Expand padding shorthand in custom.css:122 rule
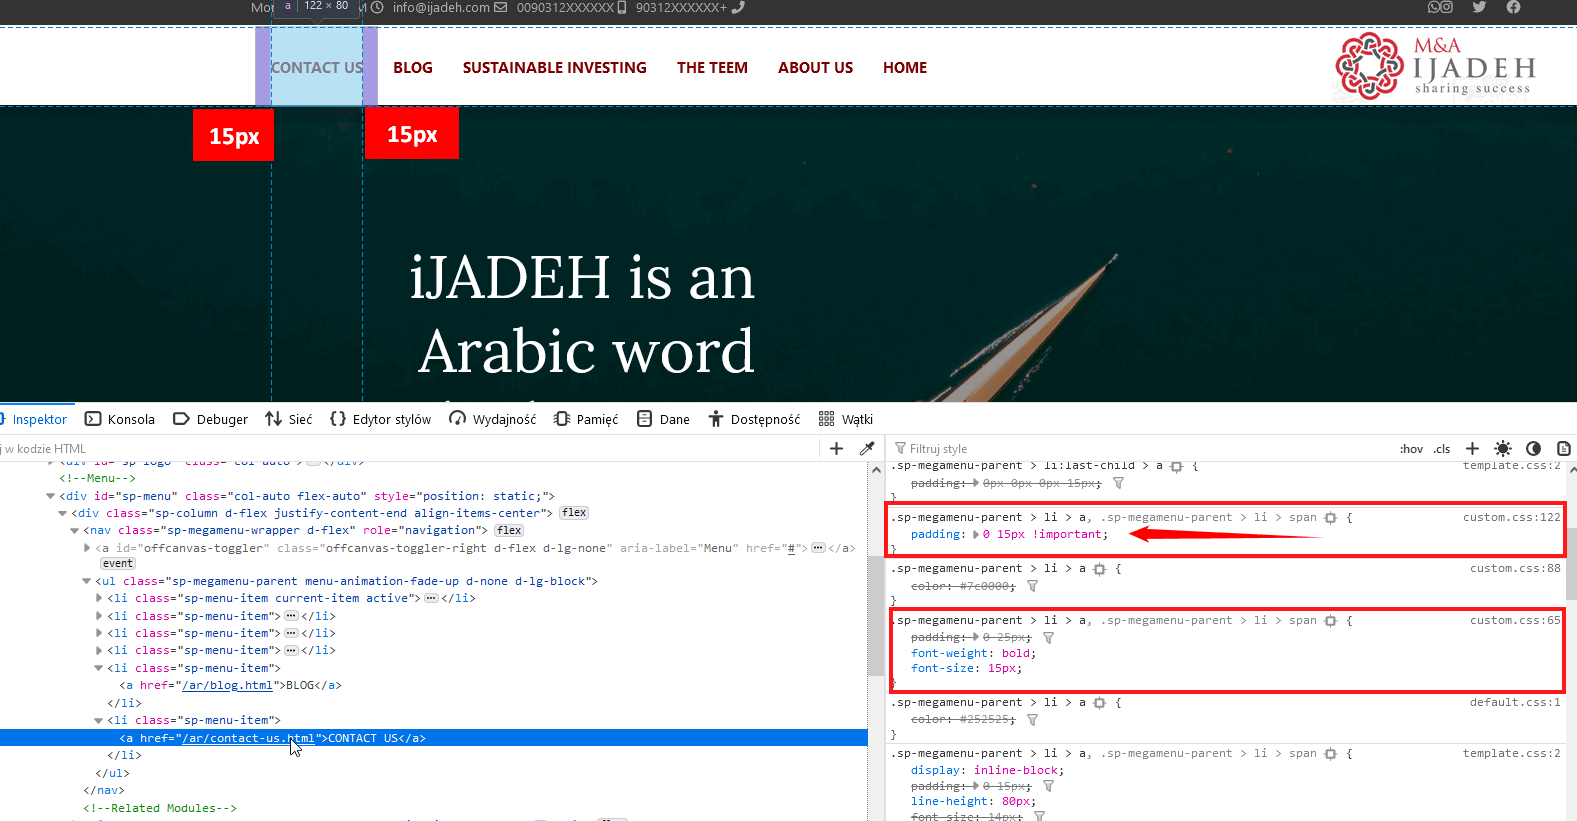The width and height of the screenshot is (1577, 821). click(976, 535)
